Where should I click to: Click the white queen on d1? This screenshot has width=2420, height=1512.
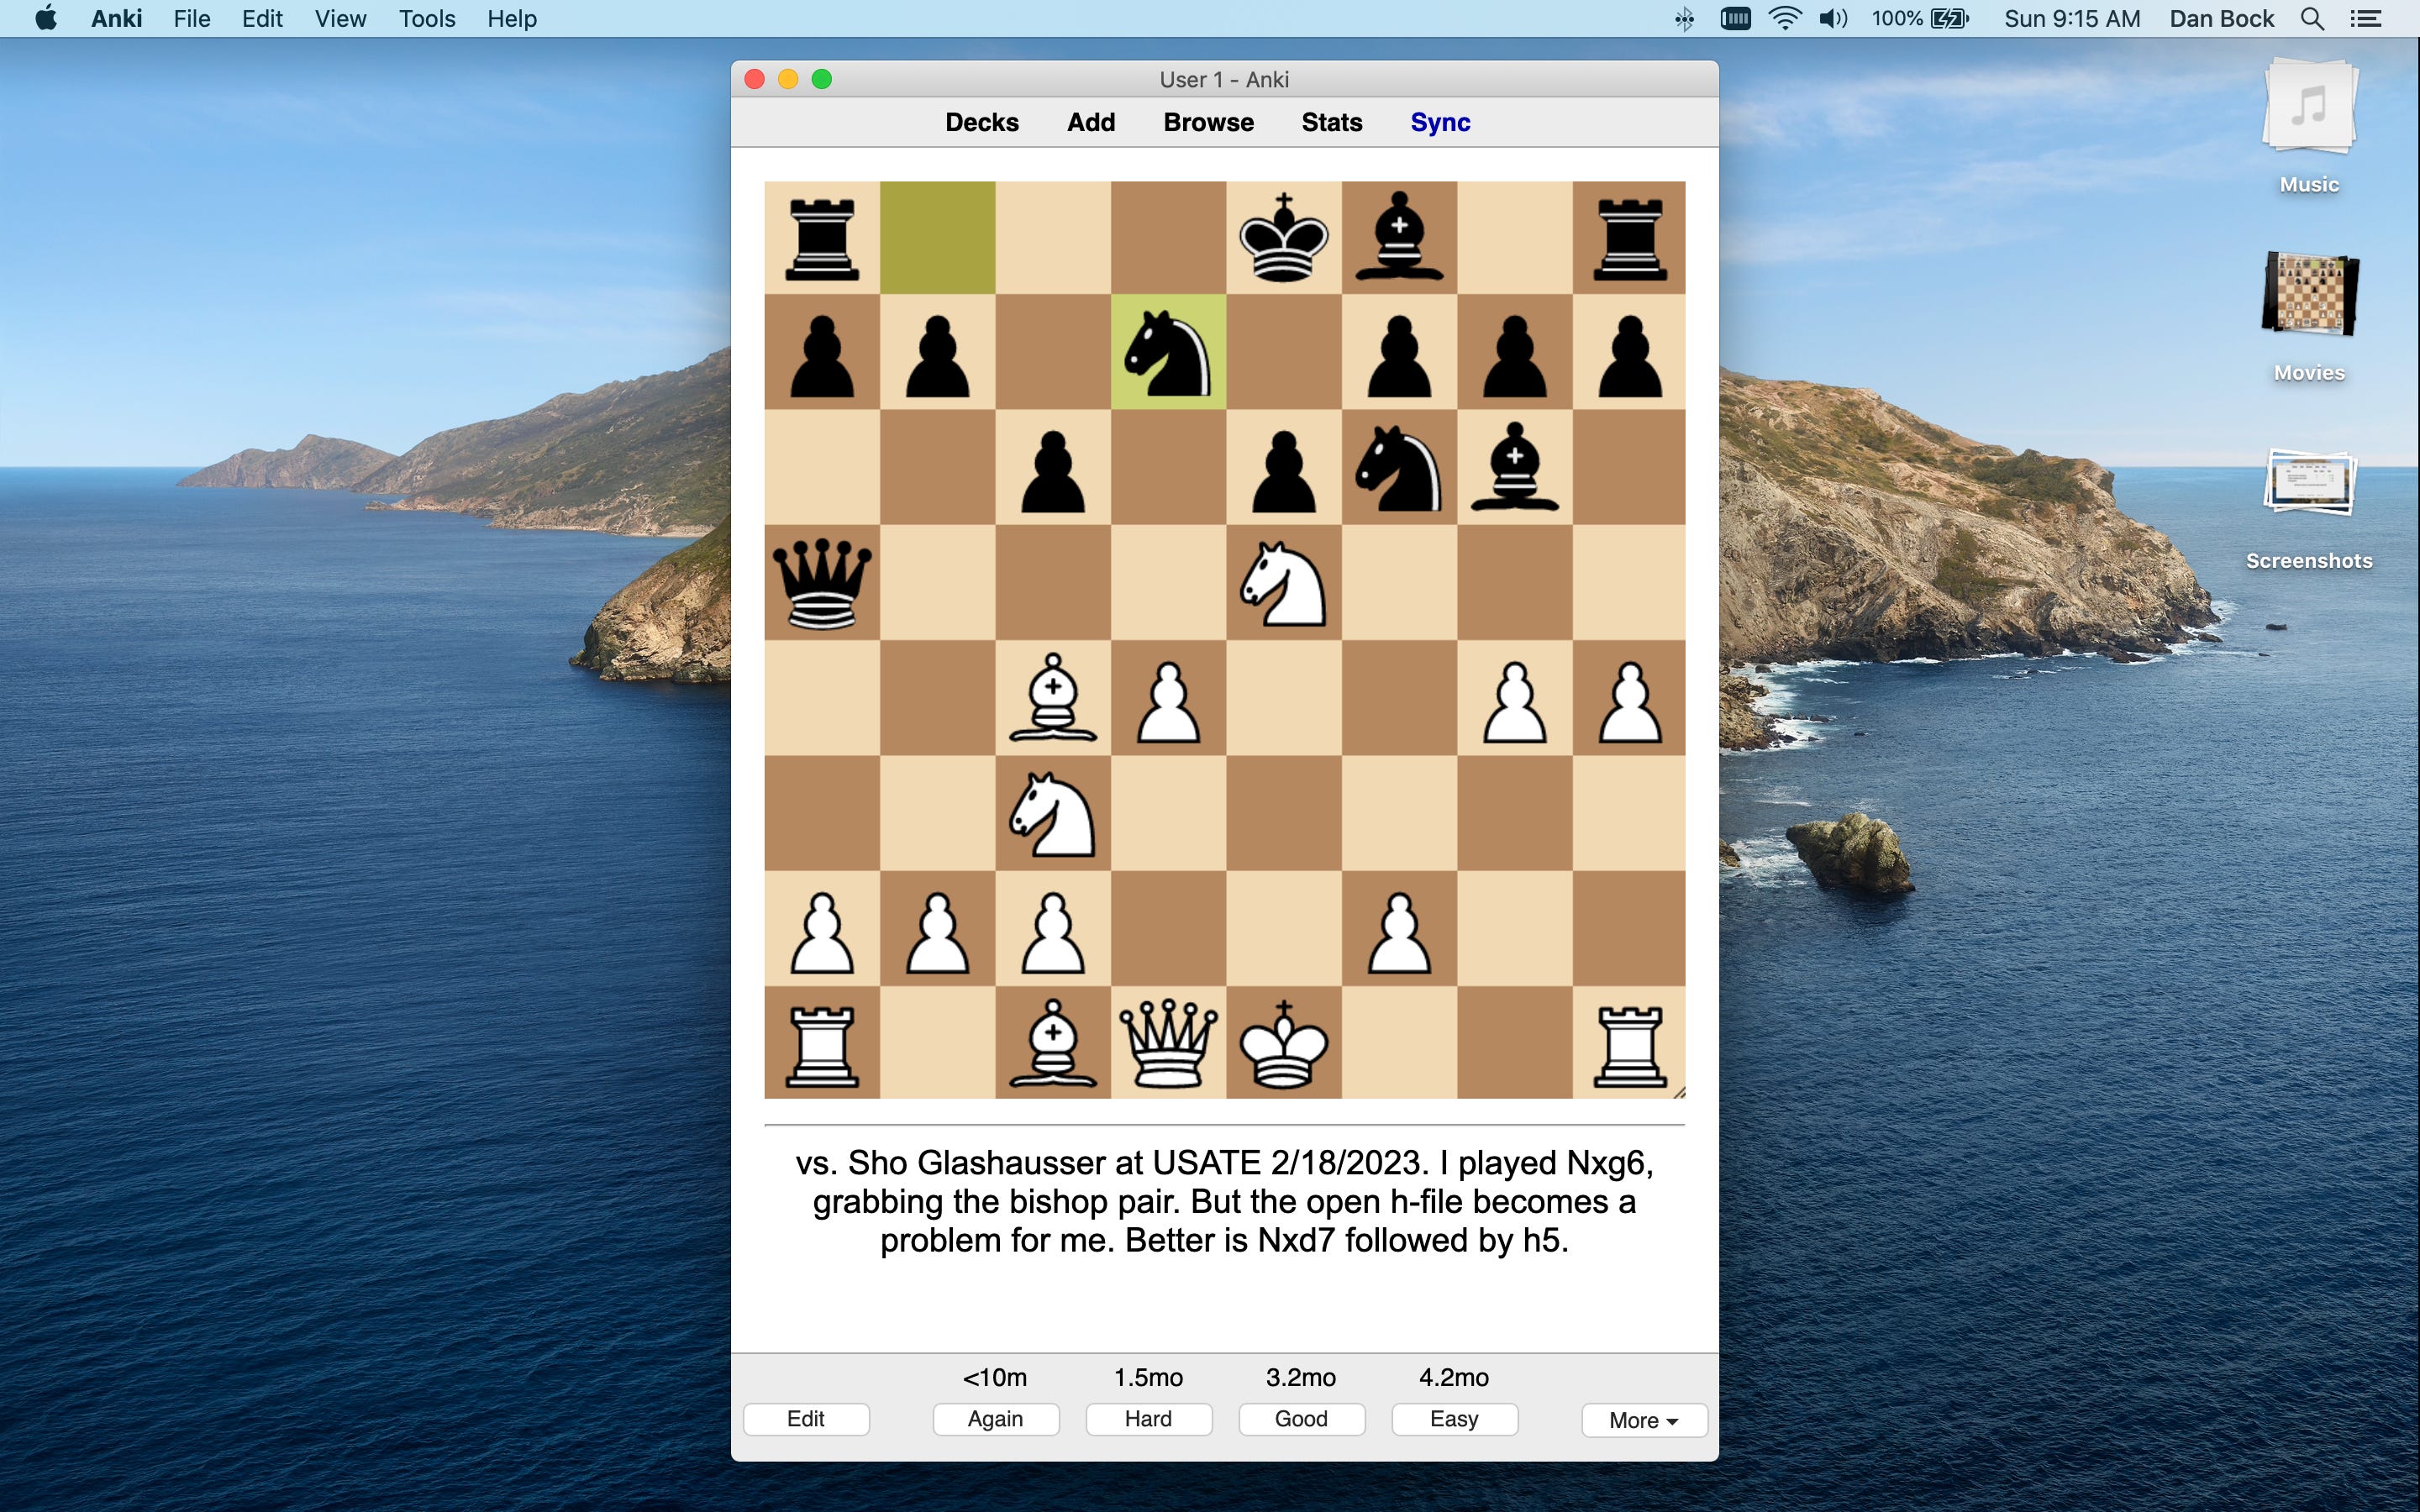pyautogui.click(x=1168, y=1043)
